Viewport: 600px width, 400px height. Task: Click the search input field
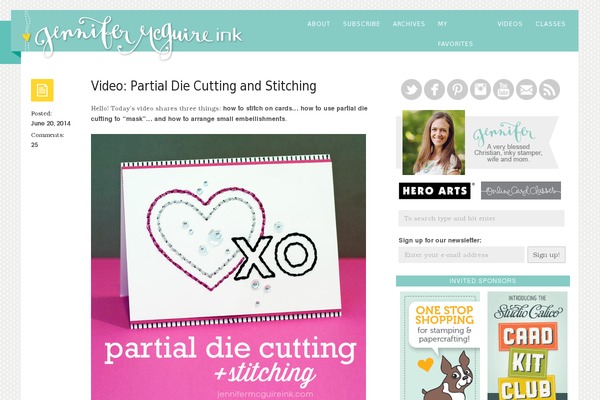pyautogui.click(x=481, y=218)
